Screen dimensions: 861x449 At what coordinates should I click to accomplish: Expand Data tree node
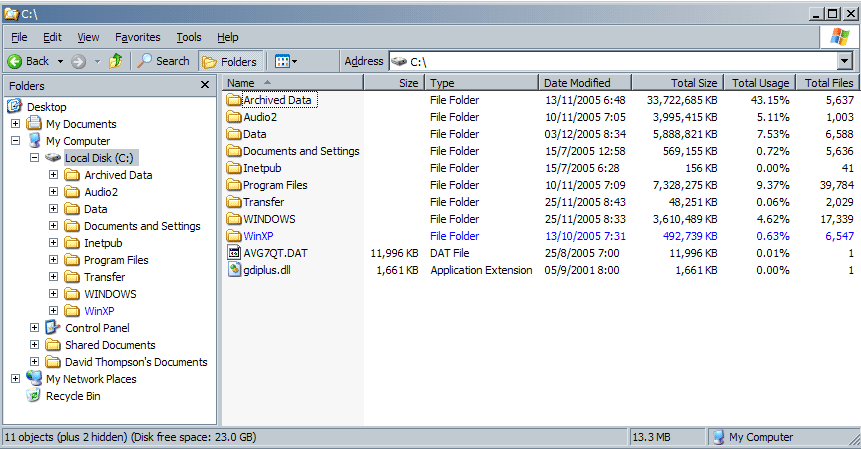coord(53,209)
